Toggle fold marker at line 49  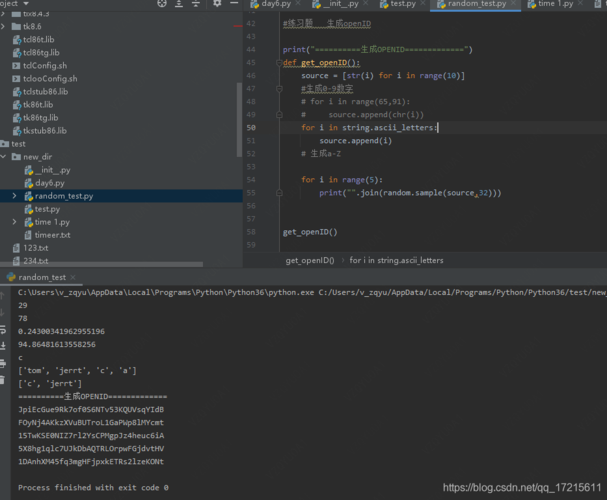279,115
